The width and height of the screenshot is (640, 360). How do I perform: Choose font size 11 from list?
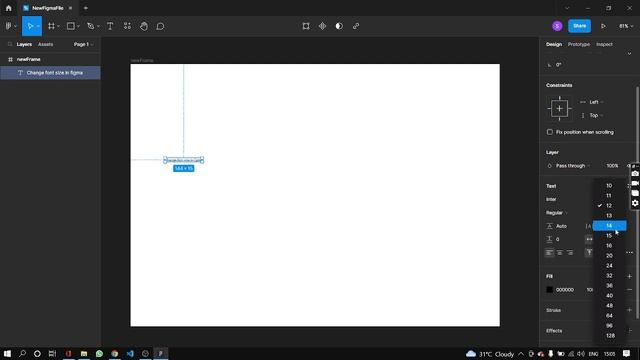click(609, 196)
